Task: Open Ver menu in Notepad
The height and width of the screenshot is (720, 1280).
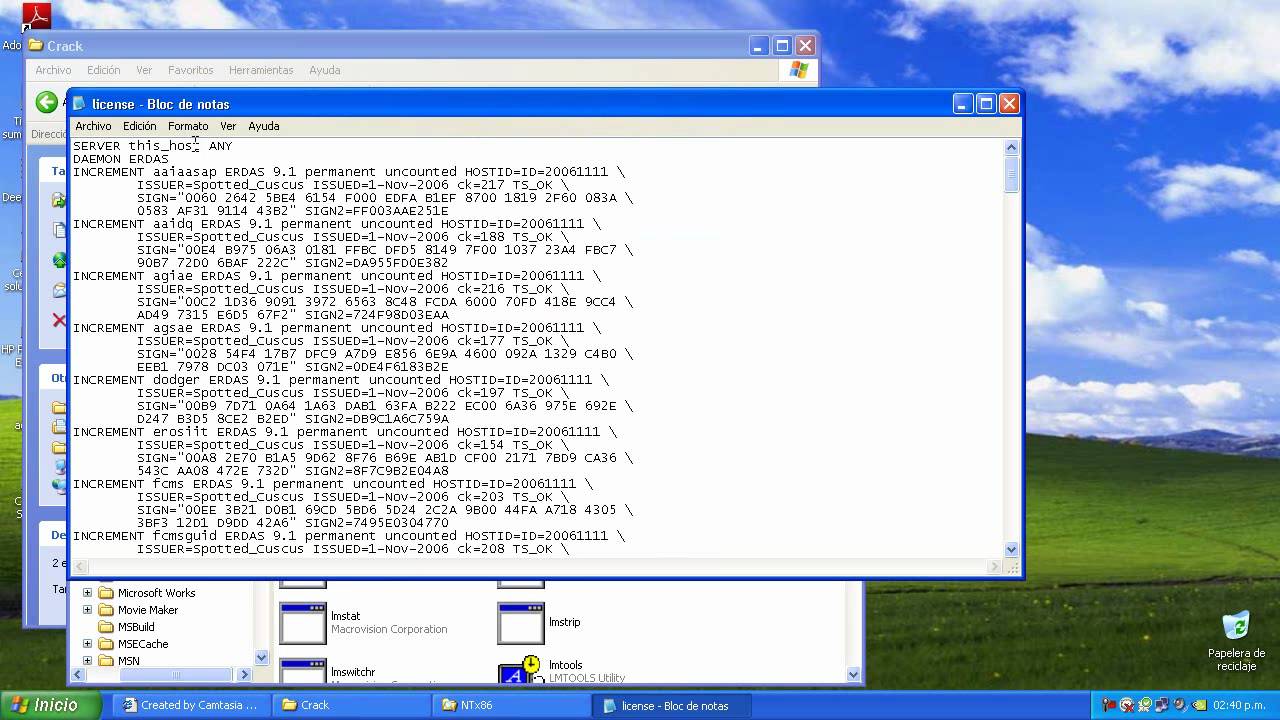Action: (228, 126)
